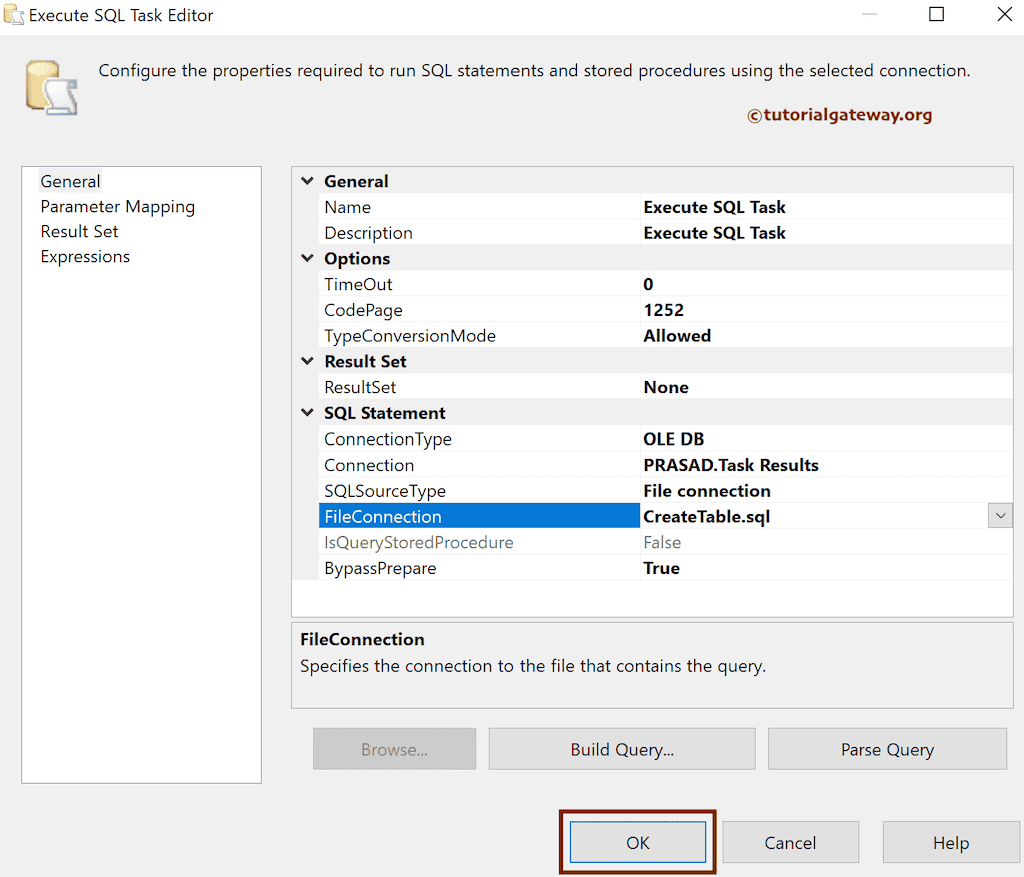Launch the Build Query dialog
Viewport: 1024px width, 877px height.
pyautogui.click(x=621, y=748)
